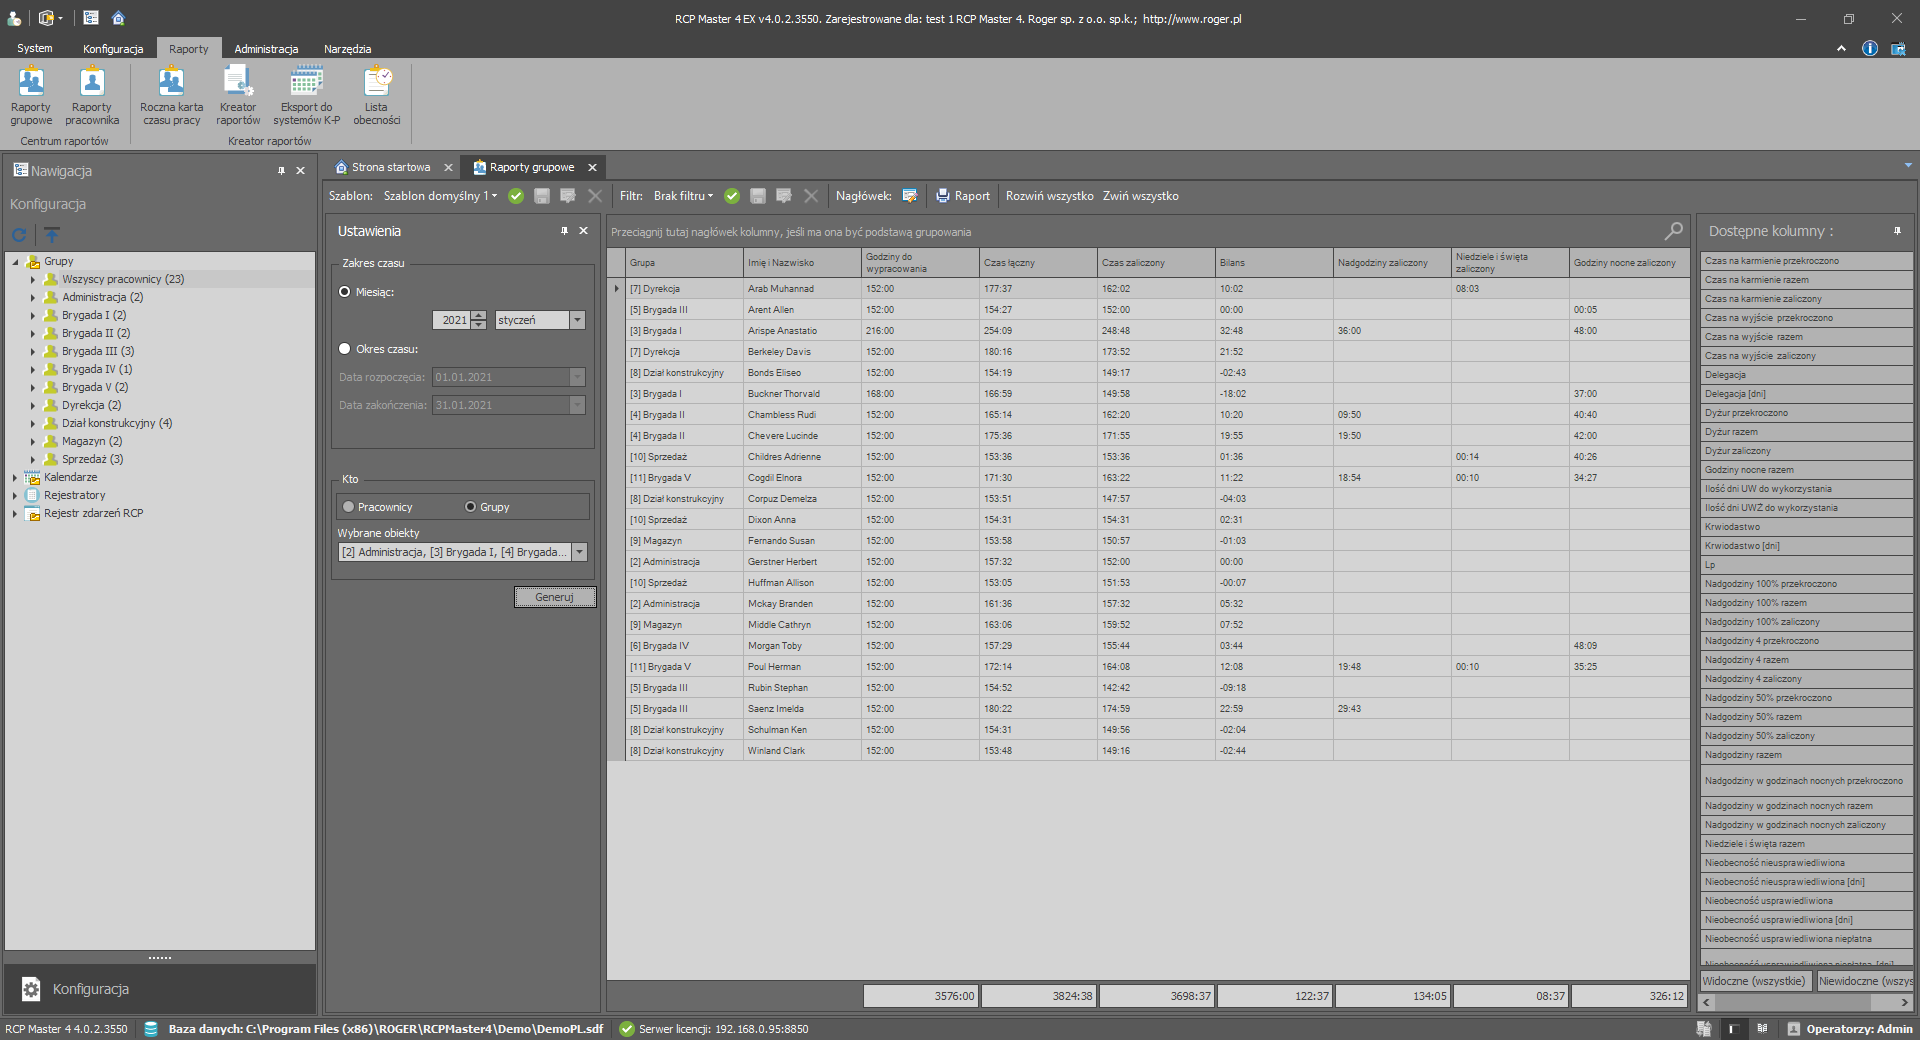The height and width of the screenshot is (1040, 1920).
Task: Select the Pracownicy radio option
Action: click(x=349, y=507)
